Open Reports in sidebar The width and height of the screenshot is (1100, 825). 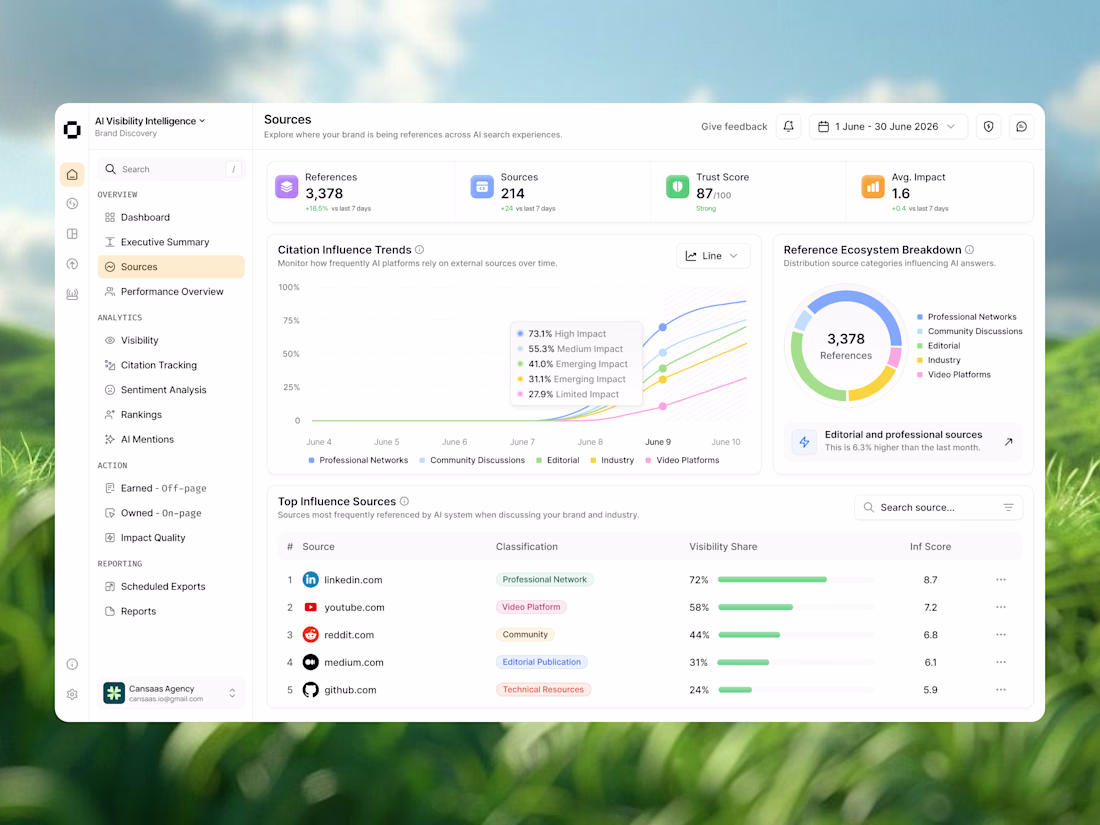[170, 611]
